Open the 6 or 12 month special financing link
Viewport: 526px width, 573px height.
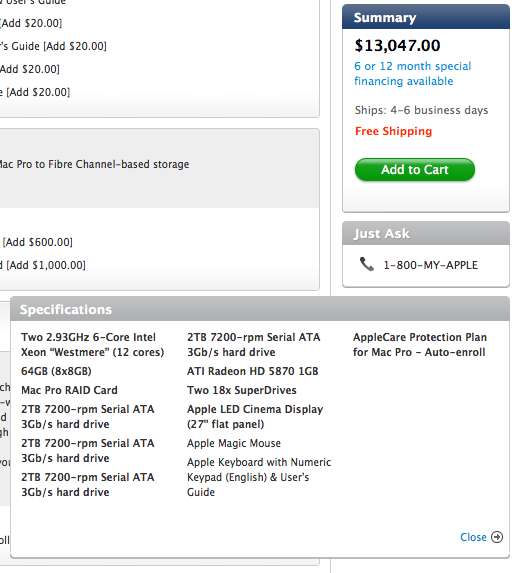(413, 73)
